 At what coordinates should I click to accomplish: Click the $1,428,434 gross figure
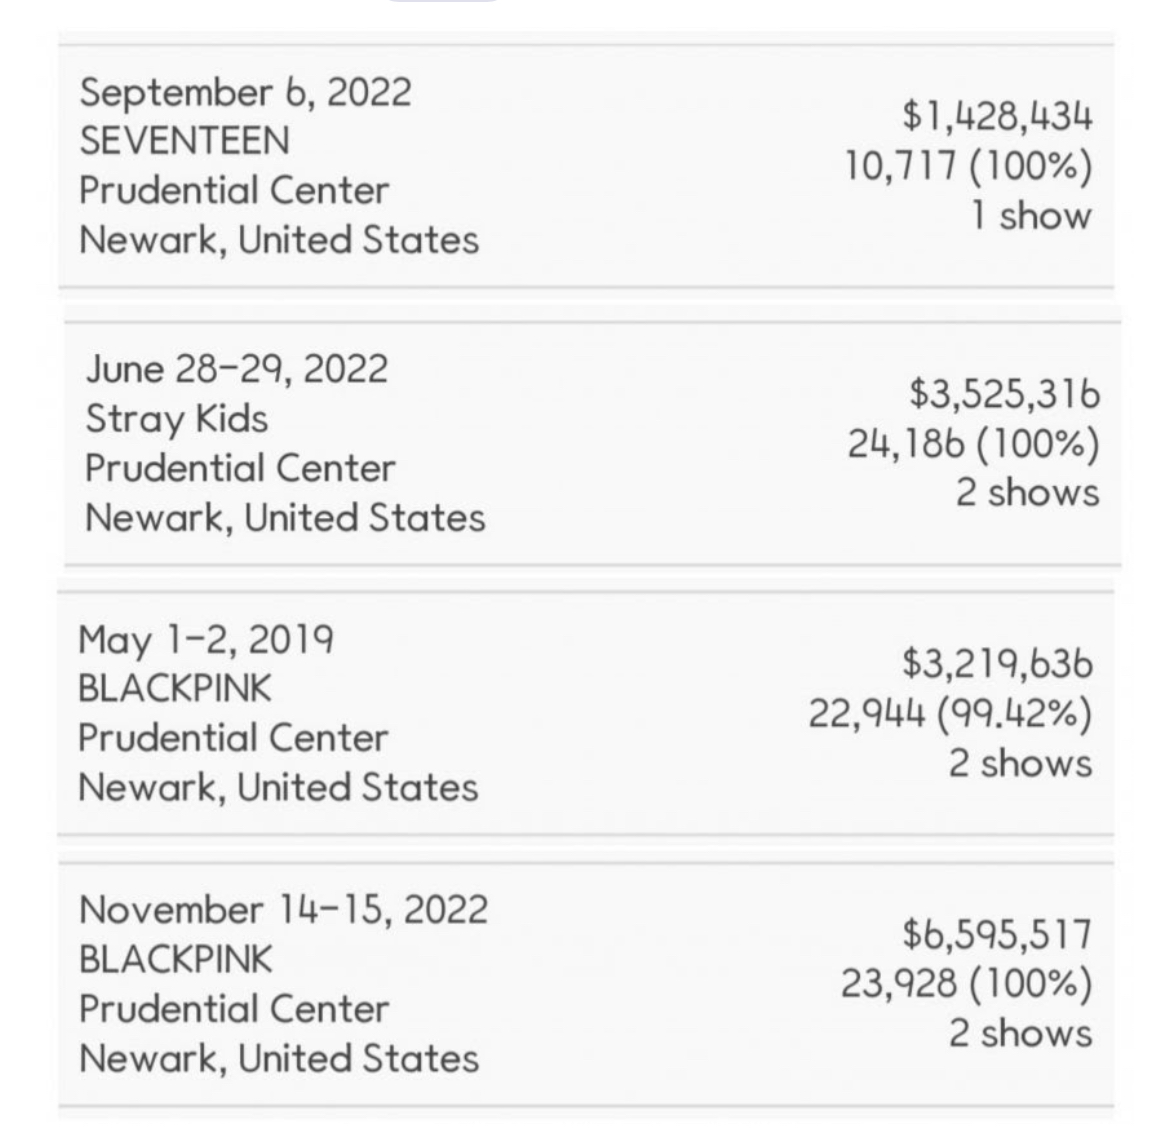tap(997, 117)
